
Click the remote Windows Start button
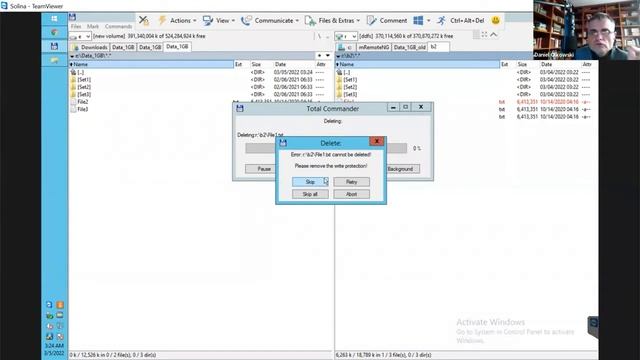coord(54,18)
